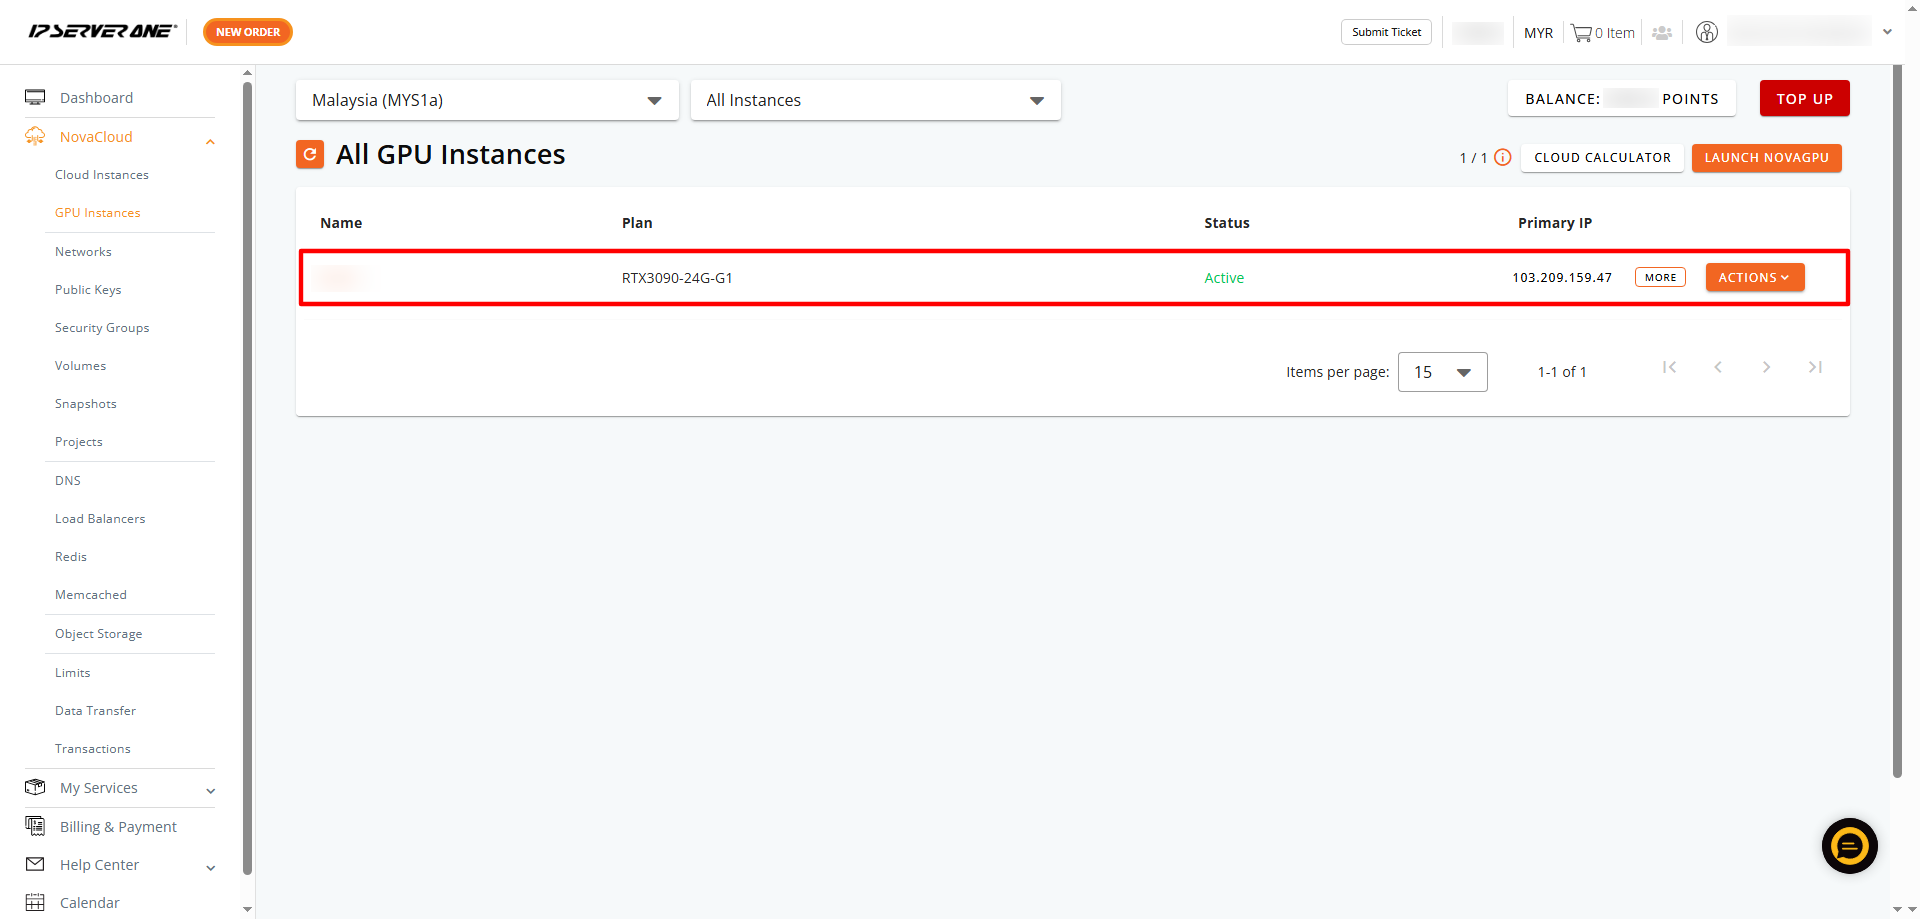Open Dashboard in sidebar
The width and height of the screenshot is (1920, 919).
tap(96, 97)
